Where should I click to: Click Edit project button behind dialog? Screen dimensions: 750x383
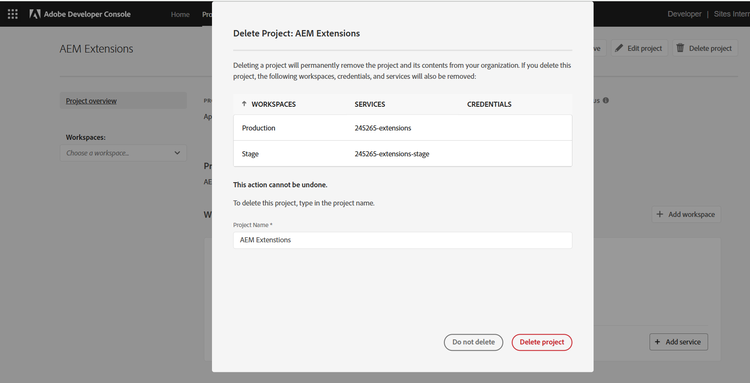(639, 48)
